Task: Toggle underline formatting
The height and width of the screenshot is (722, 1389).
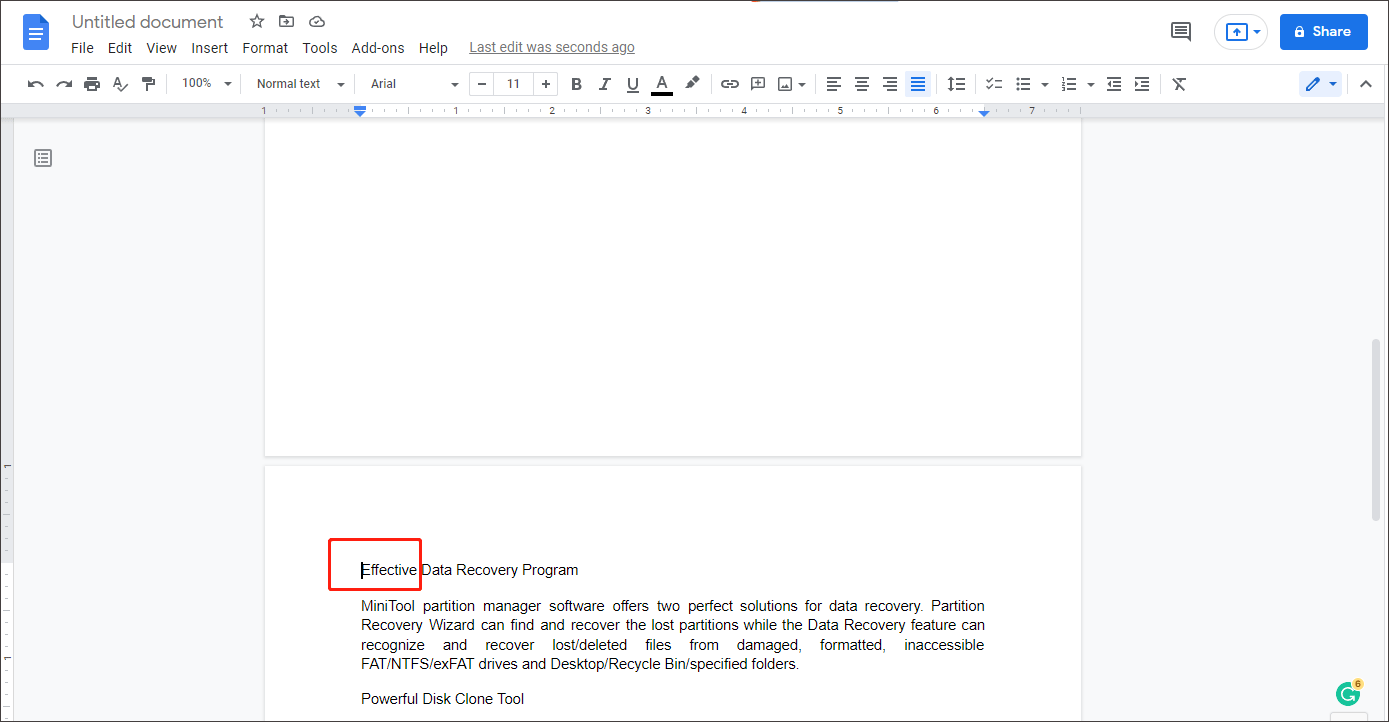Action: [x=632, y=84]
